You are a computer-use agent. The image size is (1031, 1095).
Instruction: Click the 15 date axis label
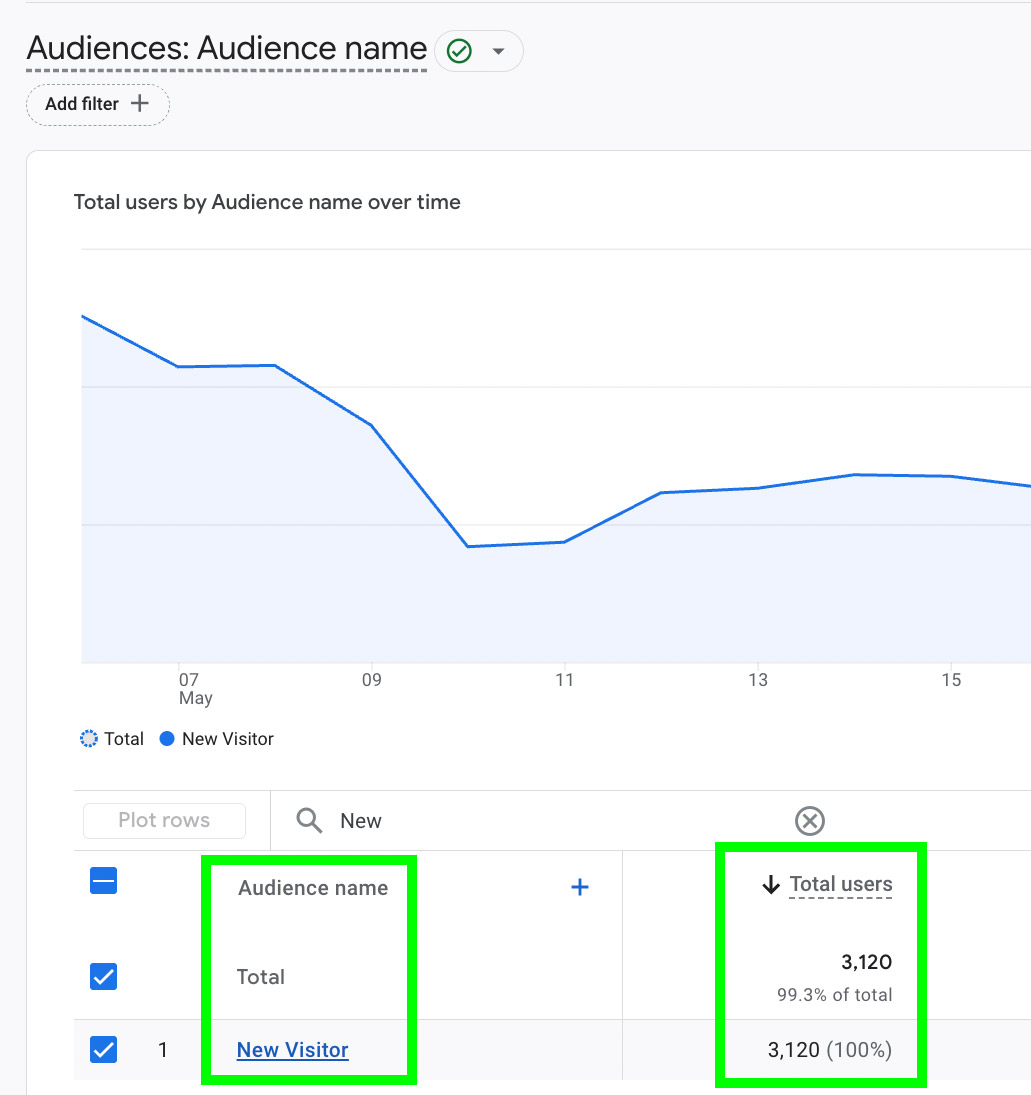(951, 679)
